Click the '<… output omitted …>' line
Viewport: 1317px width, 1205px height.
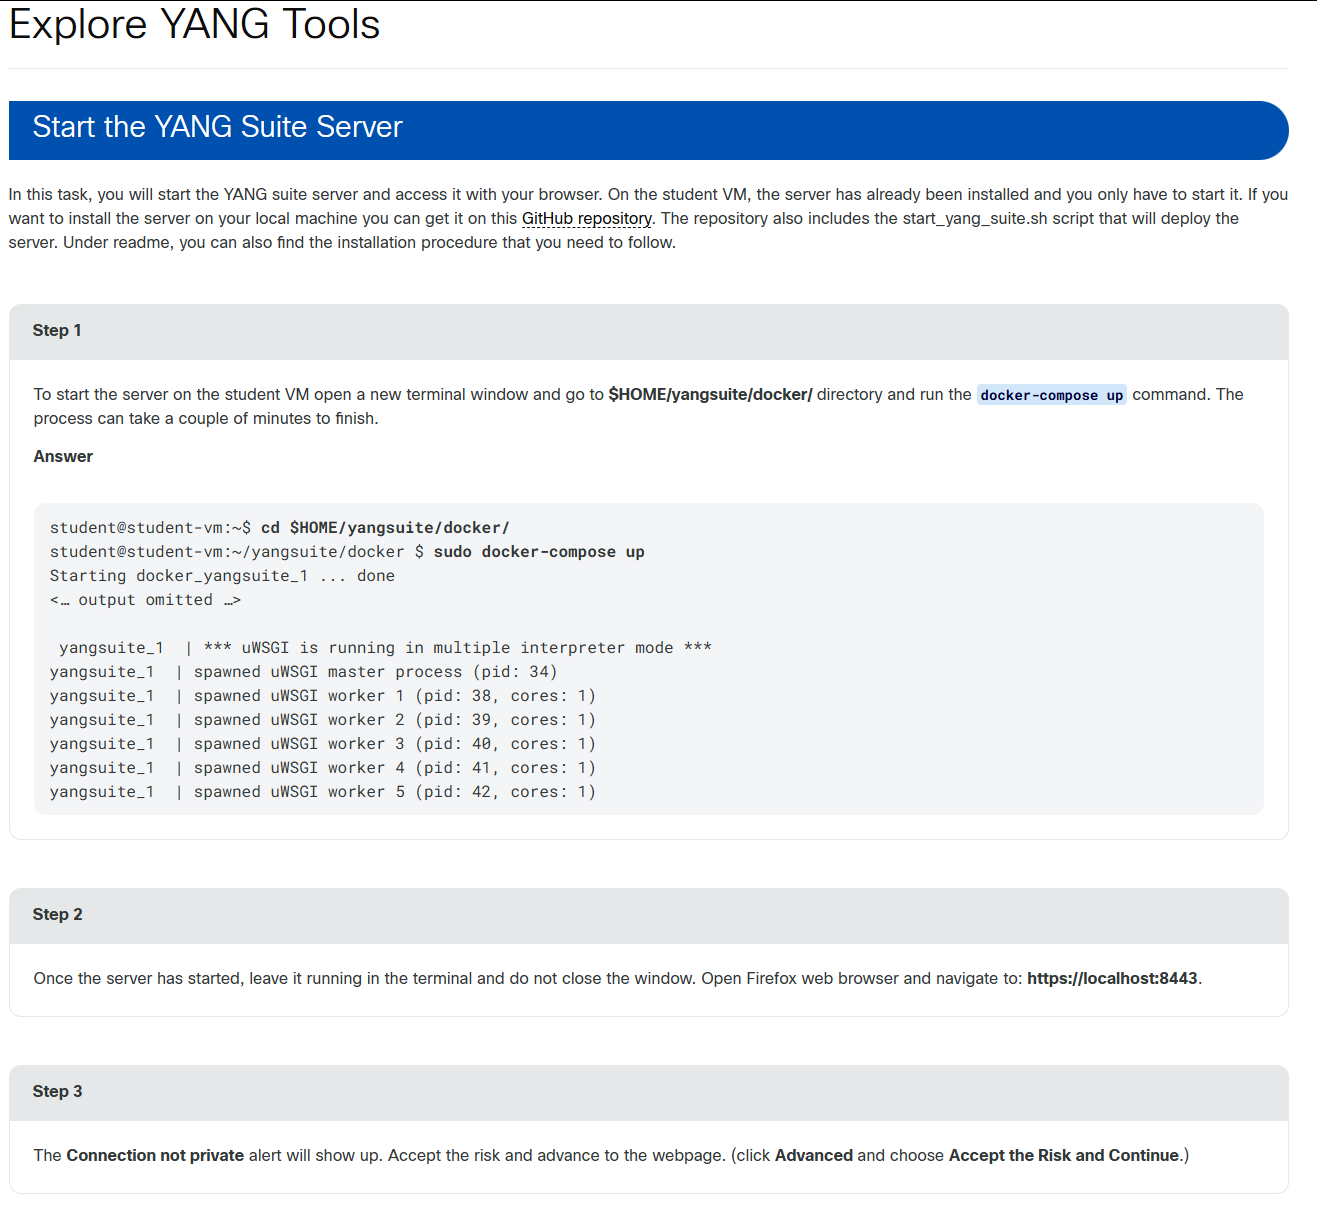point(146,600)
